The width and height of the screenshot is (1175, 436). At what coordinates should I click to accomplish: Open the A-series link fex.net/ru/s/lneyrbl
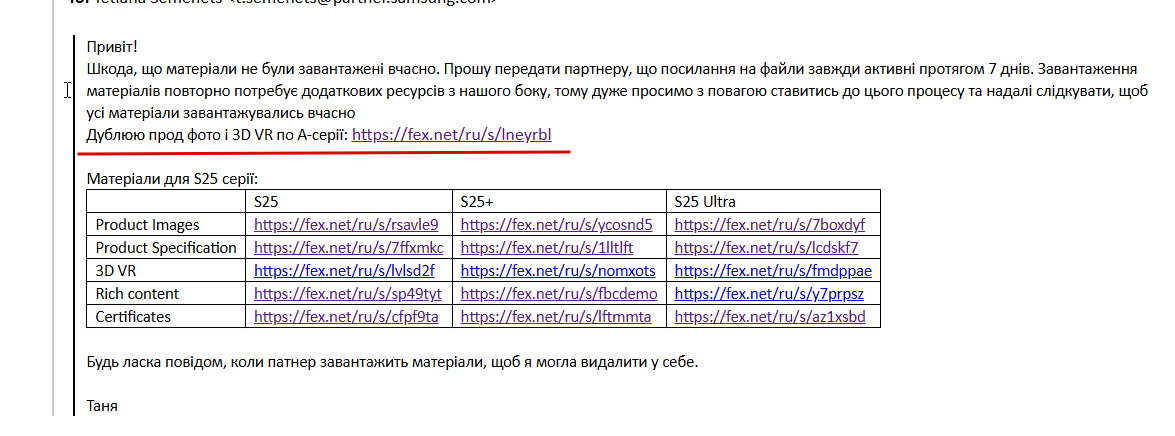452,135
